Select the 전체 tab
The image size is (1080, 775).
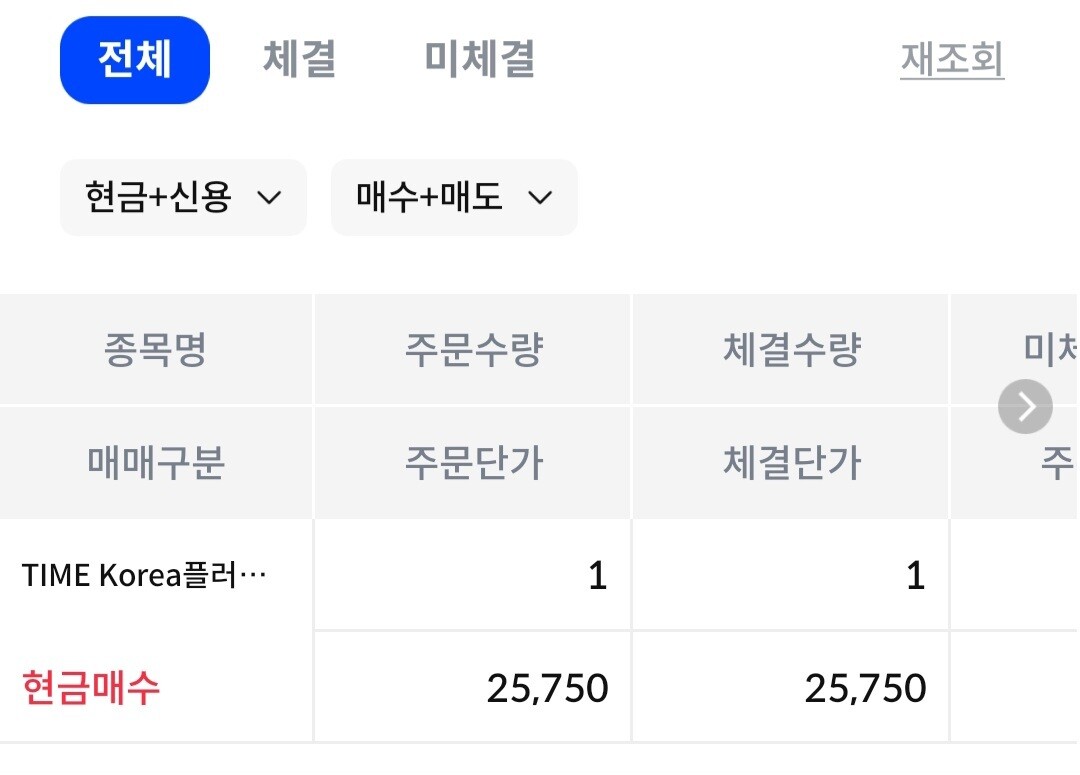(135, 60)
